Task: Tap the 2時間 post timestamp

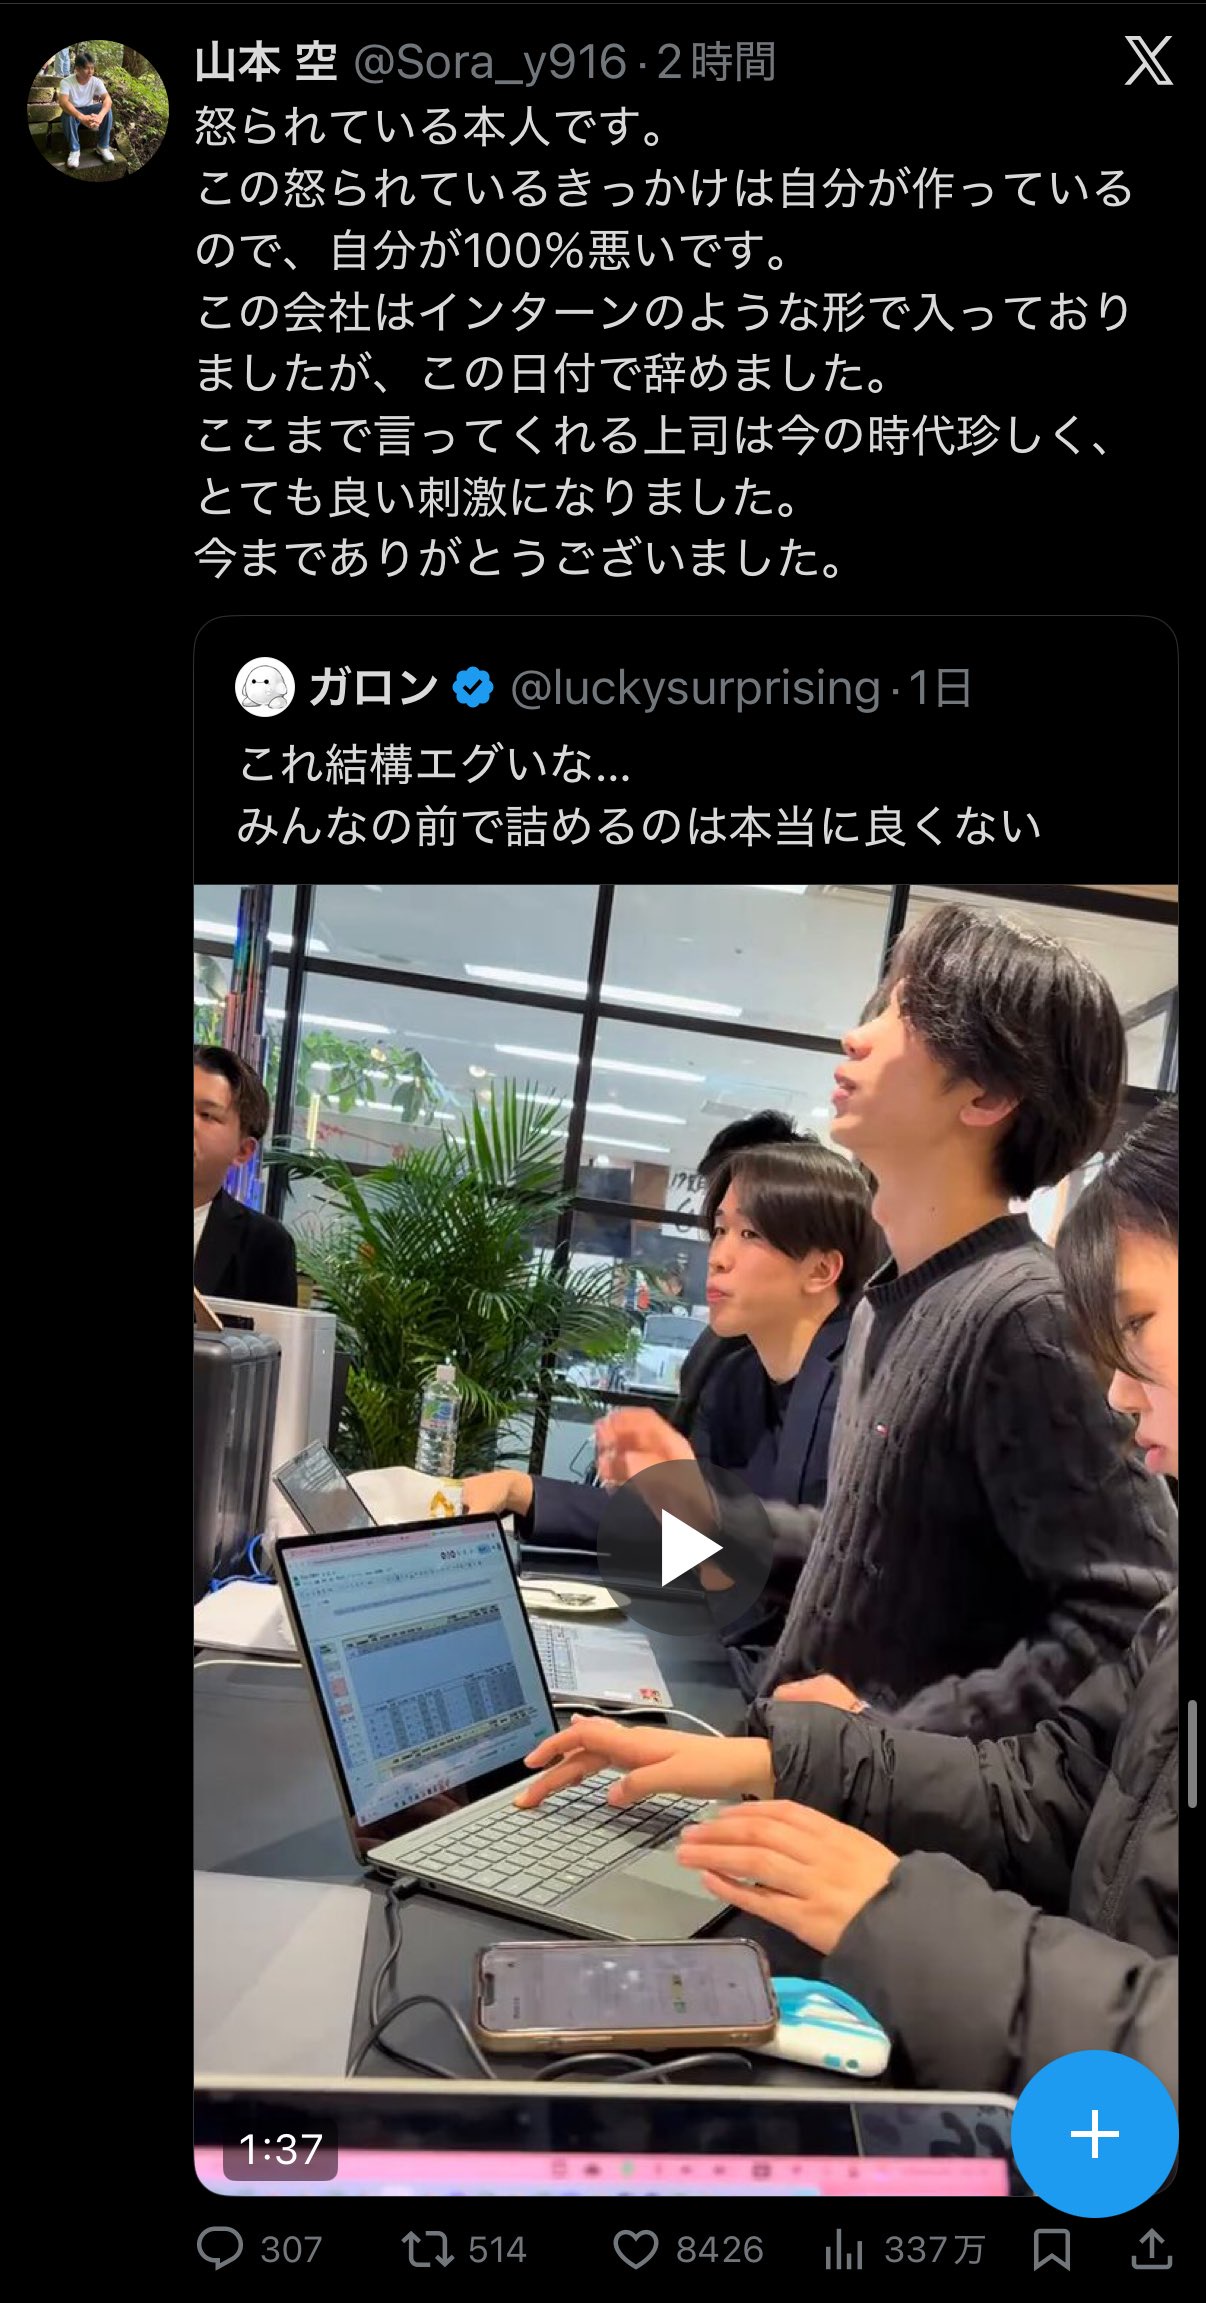Action: 716,63
